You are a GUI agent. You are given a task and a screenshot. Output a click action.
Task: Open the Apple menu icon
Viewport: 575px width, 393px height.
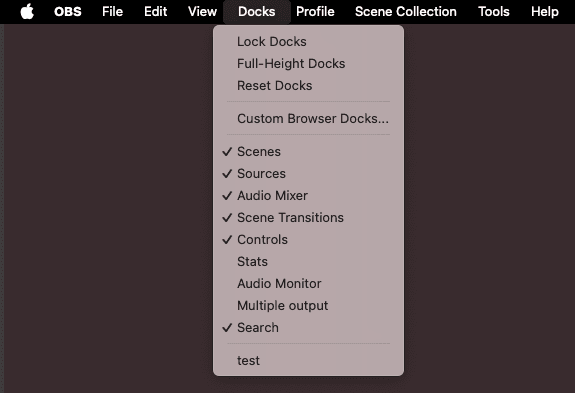point(27,11)
